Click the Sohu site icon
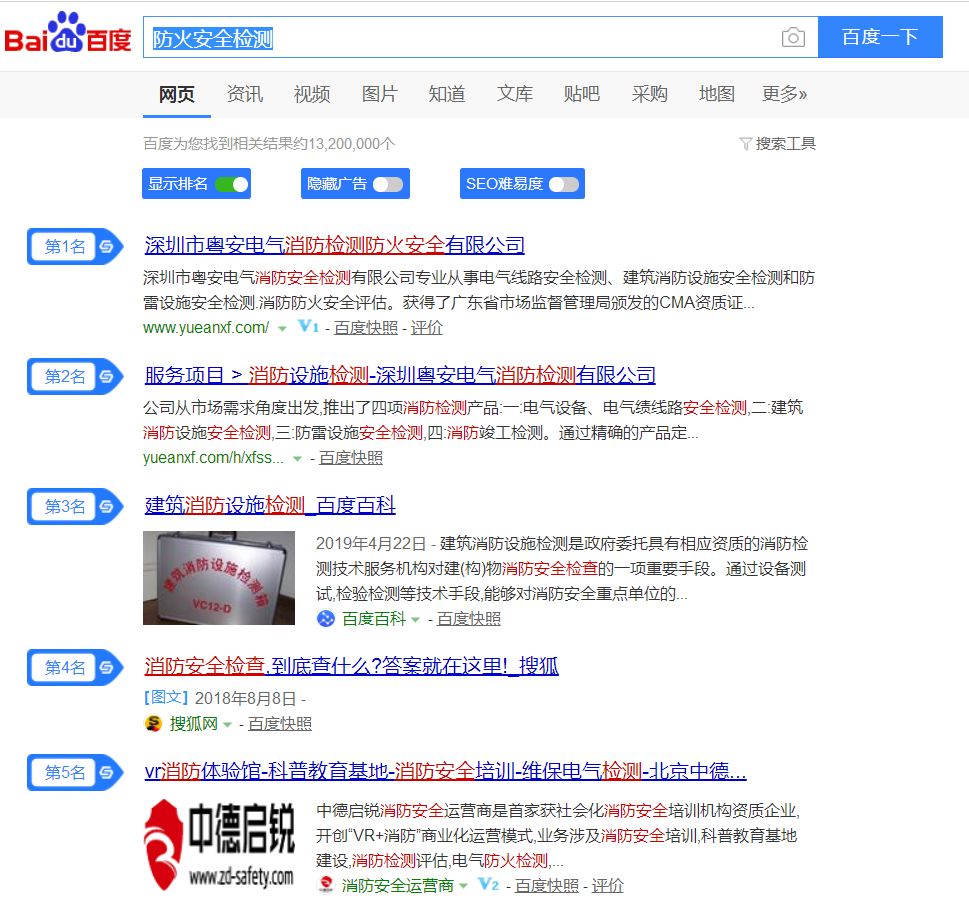Image resolution: width=969 pixels, height=901 pixels. point(153,724)
